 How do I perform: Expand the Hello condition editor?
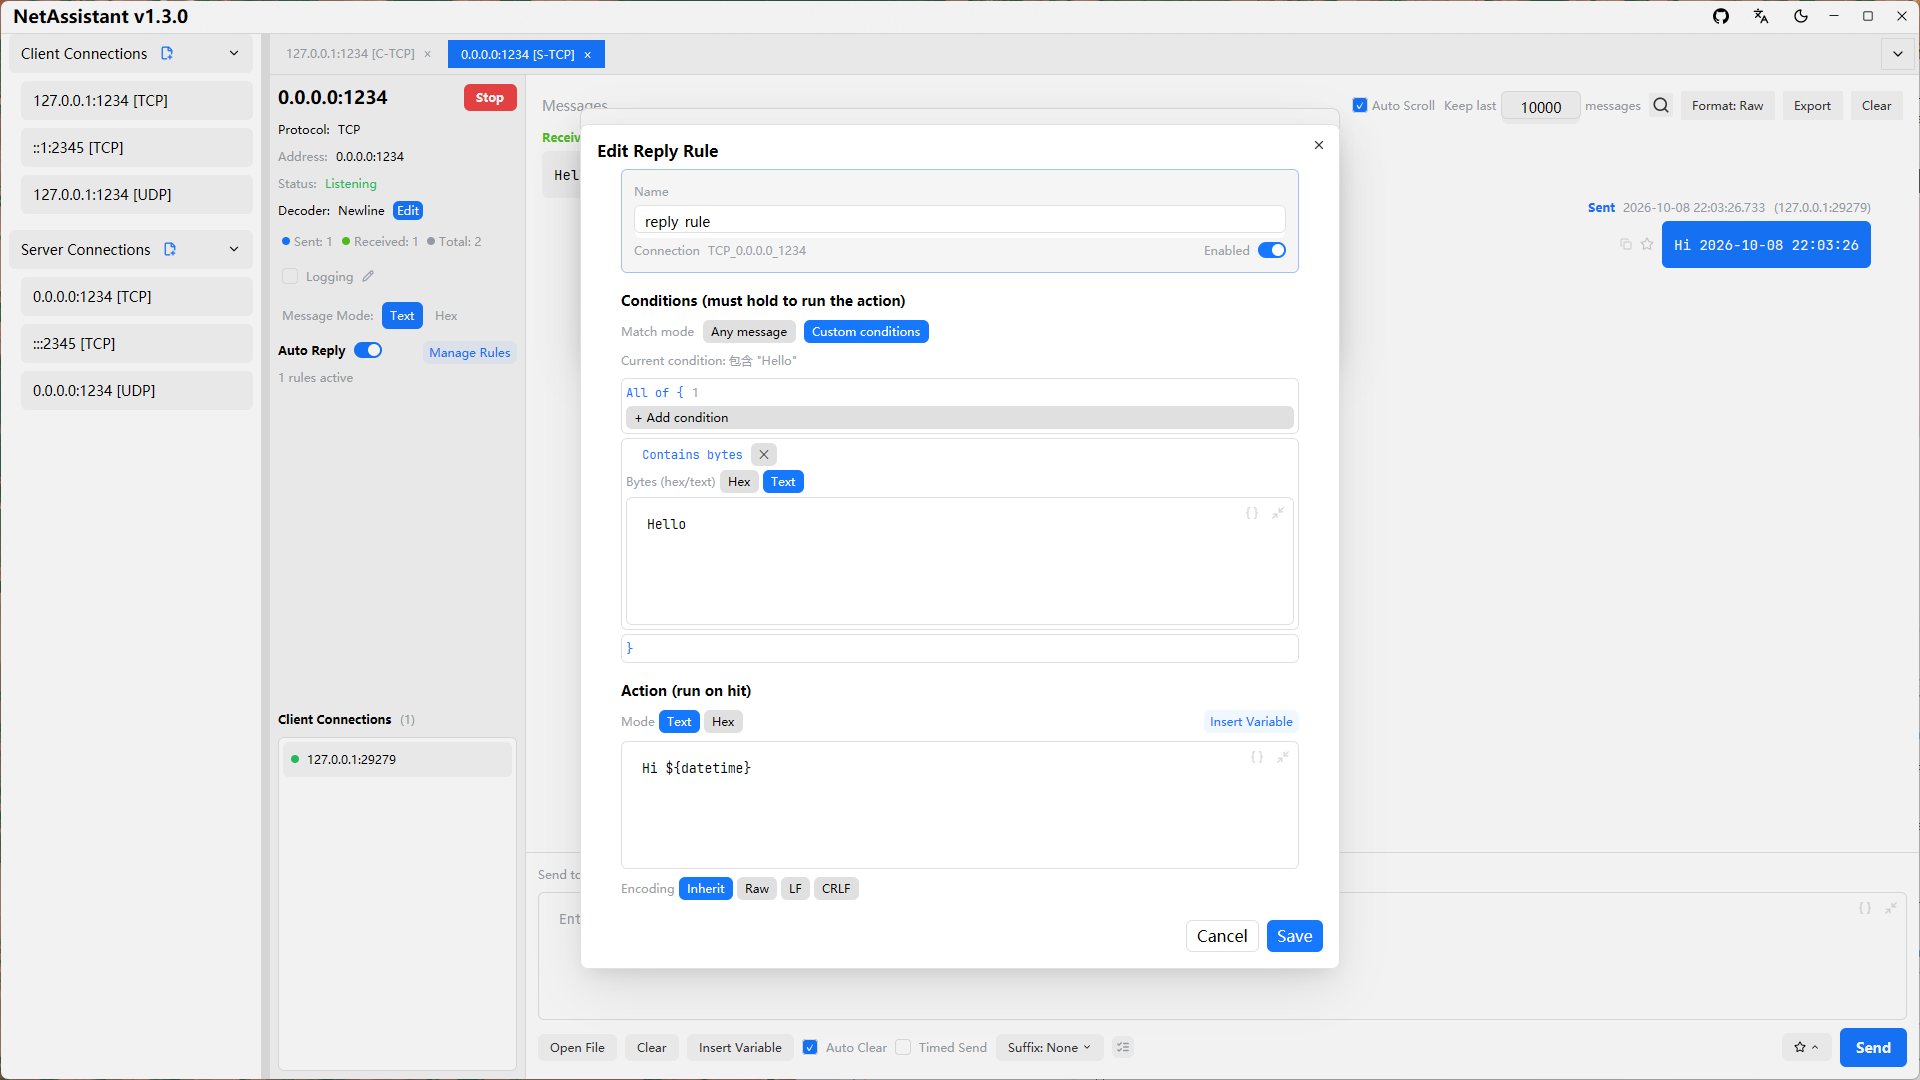coord(1278,513)
